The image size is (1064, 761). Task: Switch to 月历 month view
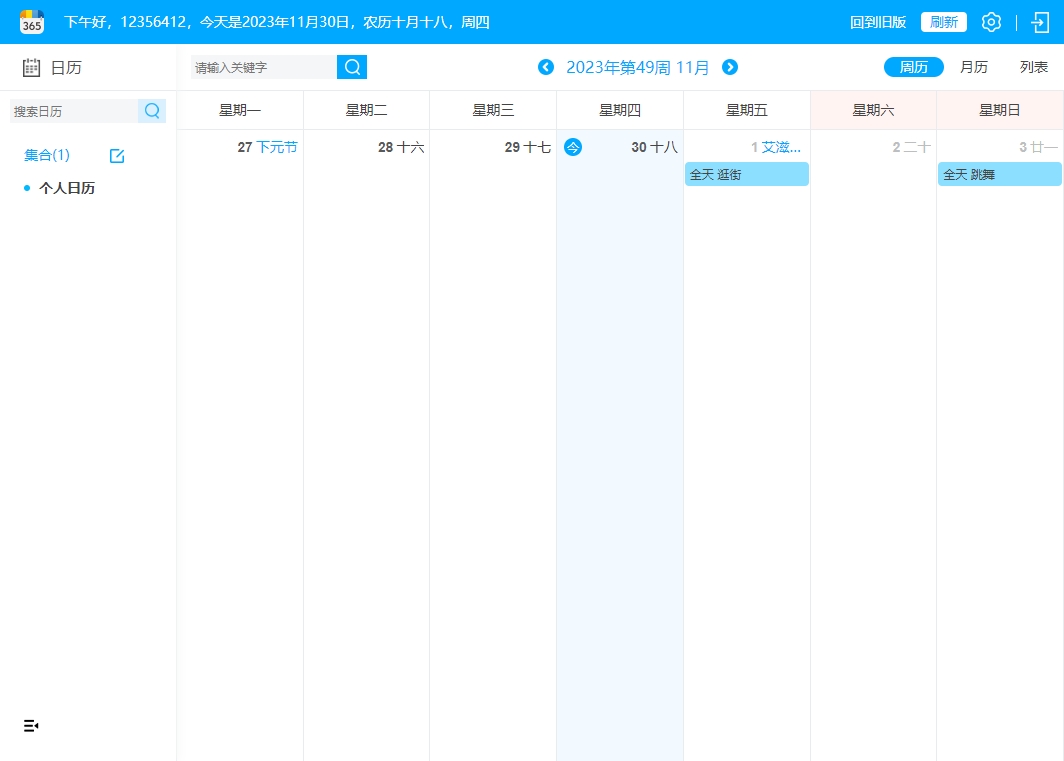[973, 67]
